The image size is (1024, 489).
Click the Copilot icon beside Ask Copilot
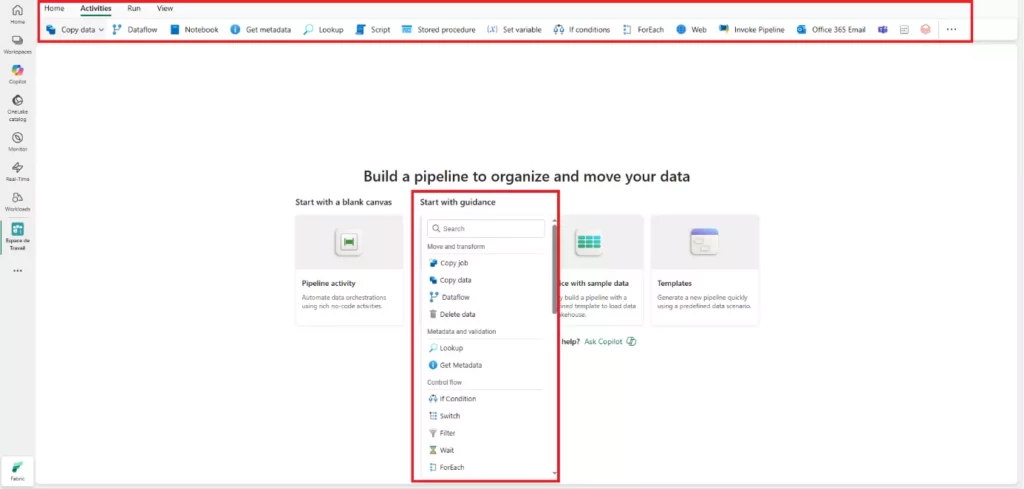(x=631, y=341)
